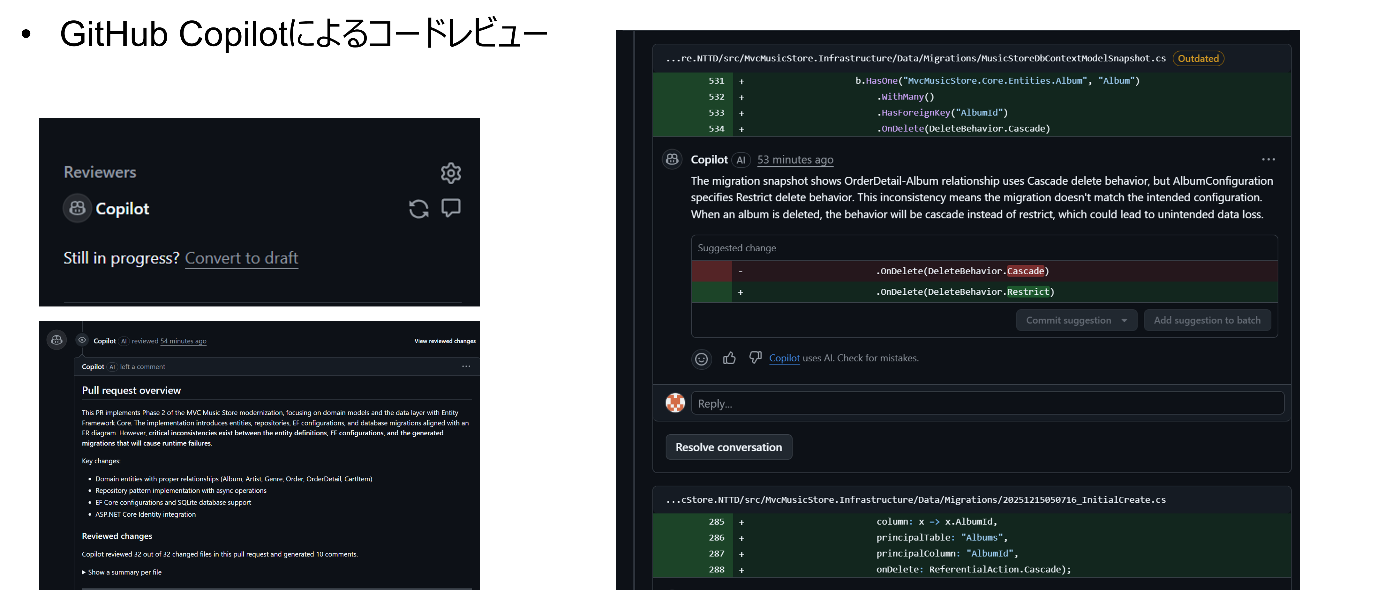
Task: Click line number 285 in diff
Action: [x=716, y=522]
